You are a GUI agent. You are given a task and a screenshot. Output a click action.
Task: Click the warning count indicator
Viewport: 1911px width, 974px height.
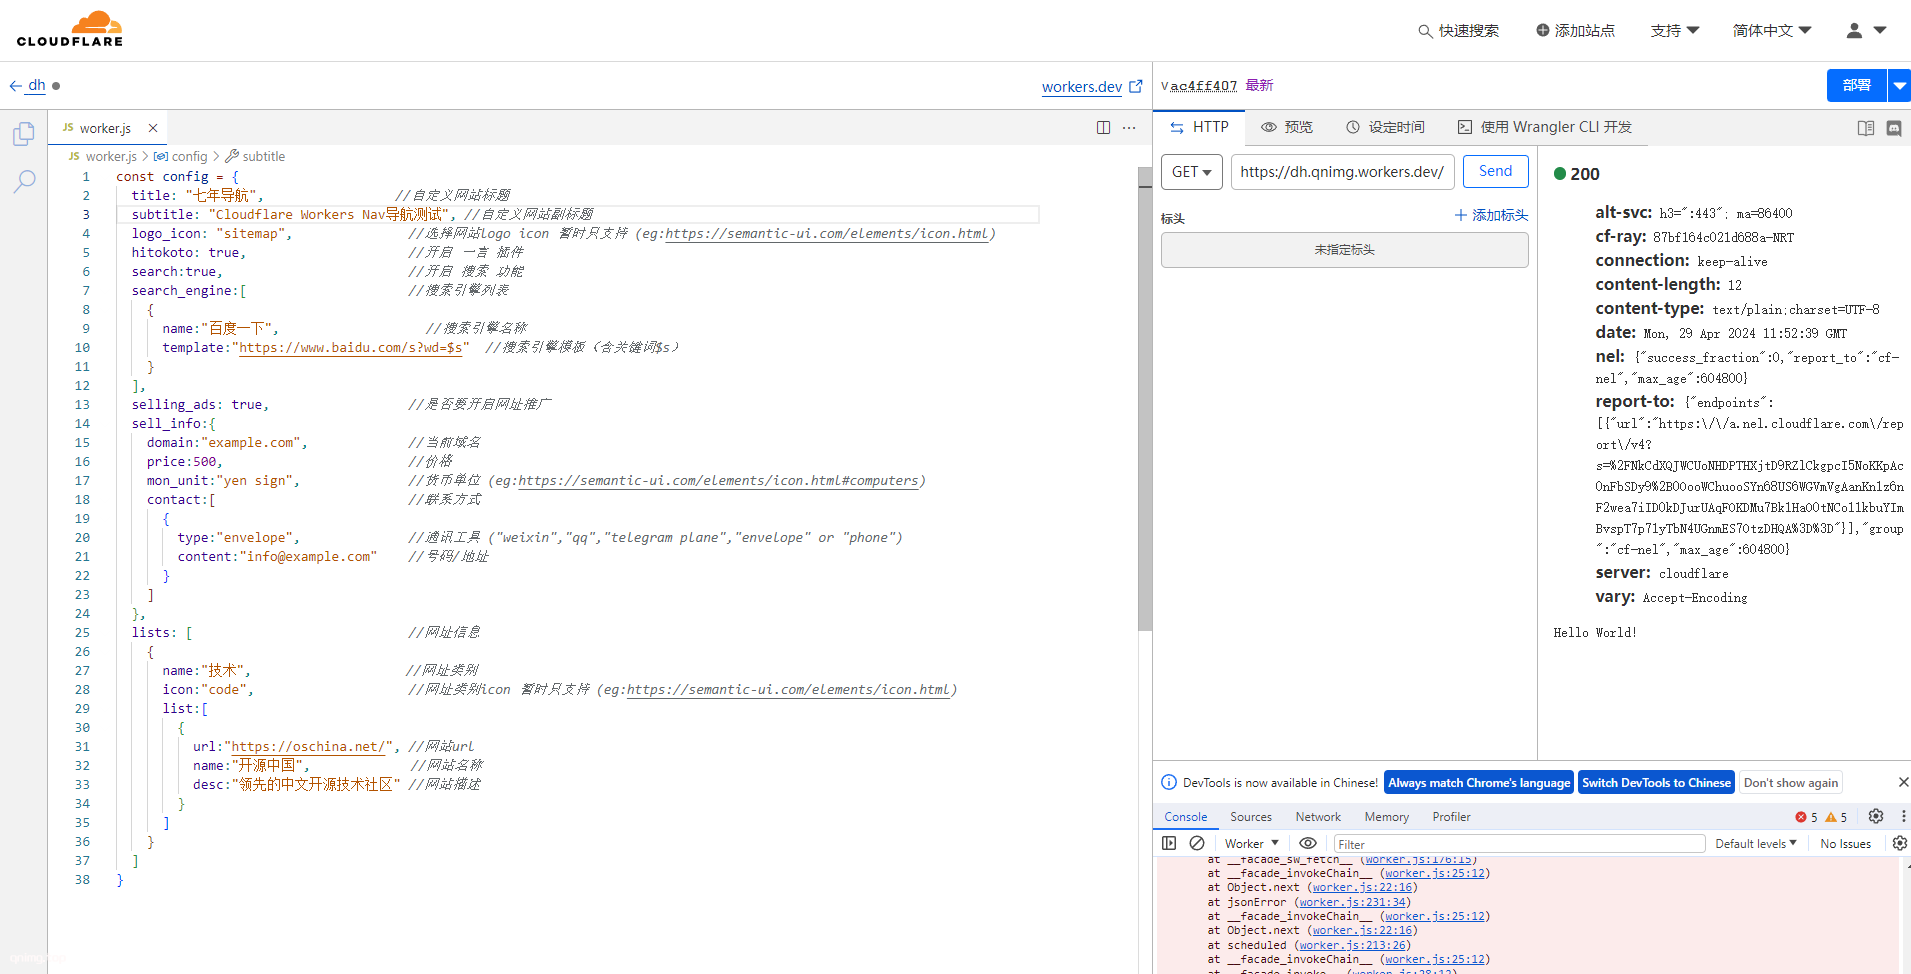click(1837, 817)
